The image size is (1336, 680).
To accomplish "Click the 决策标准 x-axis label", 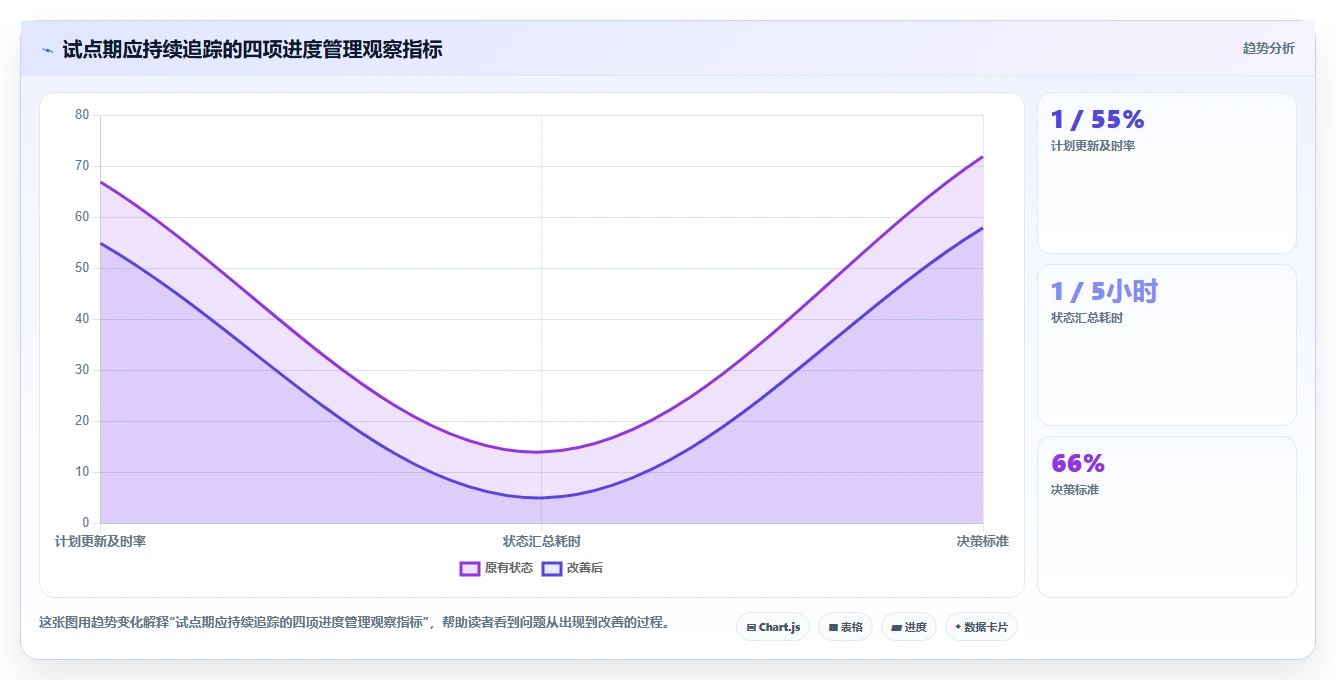I will (982, 541).
